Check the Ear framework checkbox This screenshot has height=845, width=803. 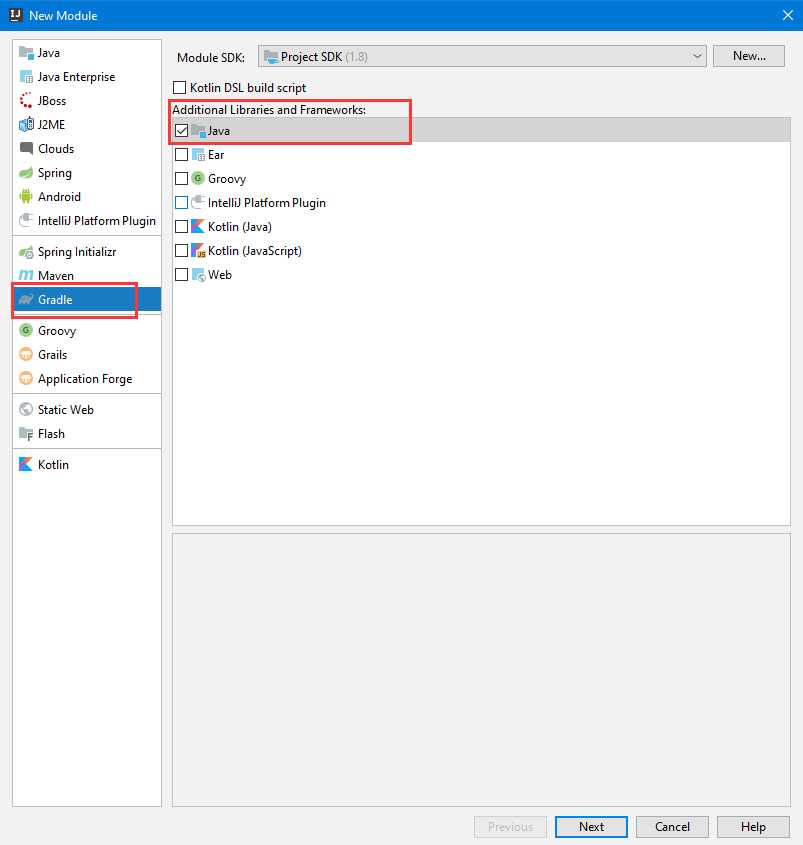(x=182, y=155)
